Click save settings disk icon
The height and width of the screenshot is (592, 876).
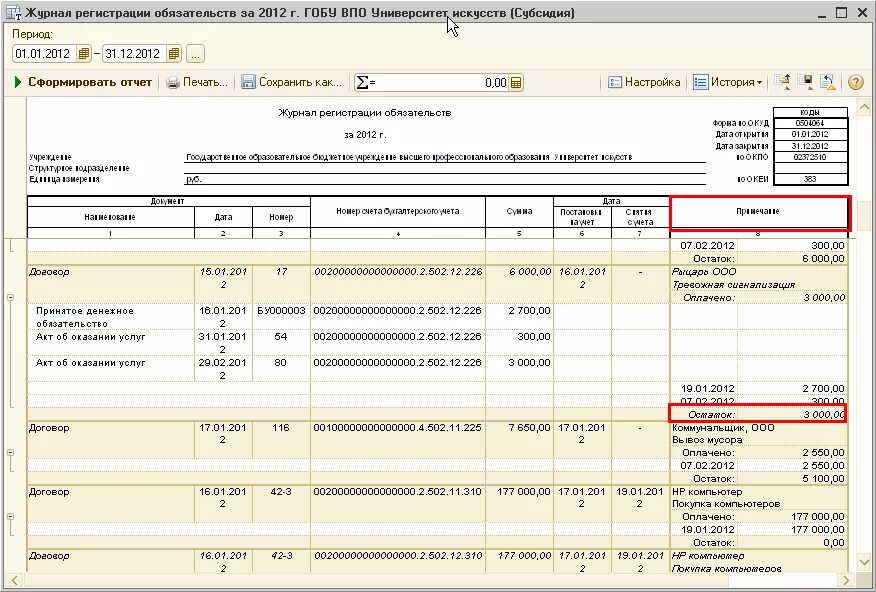click(806, 82)
